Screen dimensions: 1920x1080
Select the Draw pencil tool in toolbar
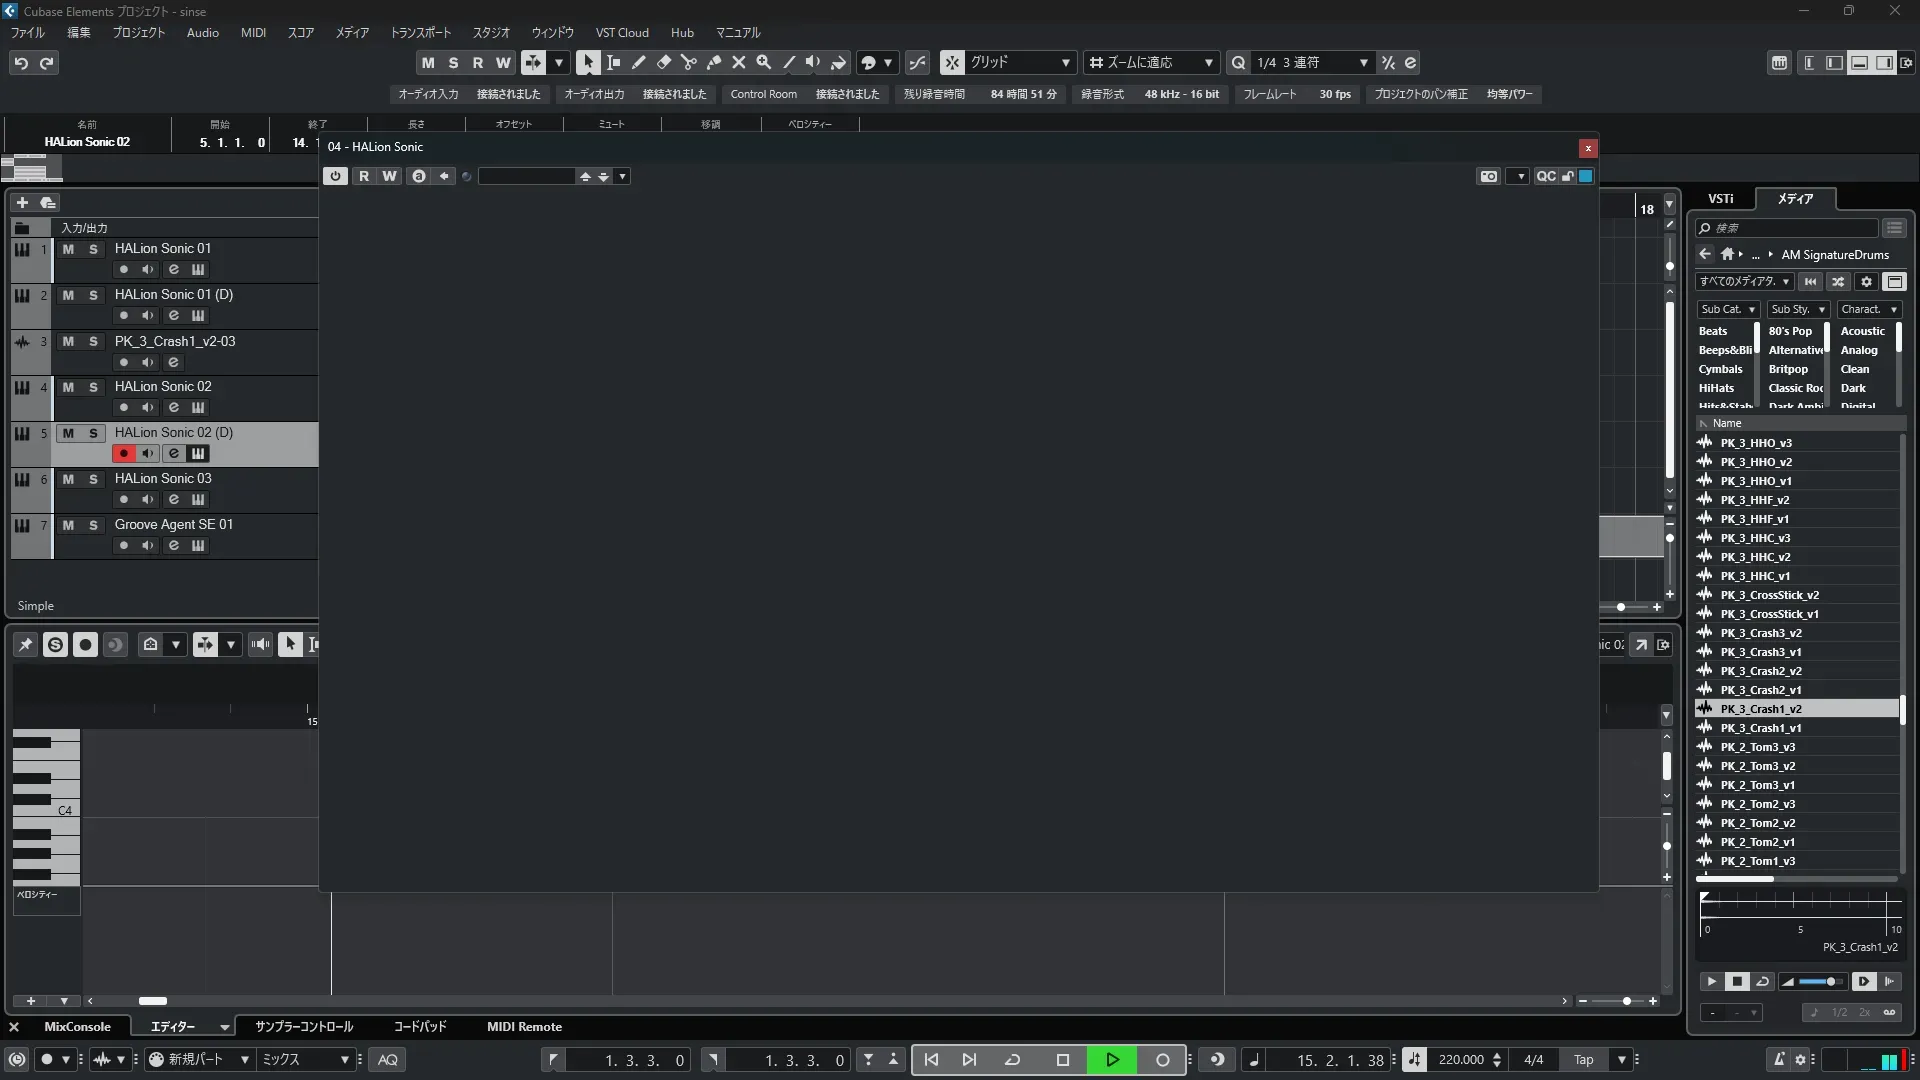pyautogui.click(x=639, y=62)
